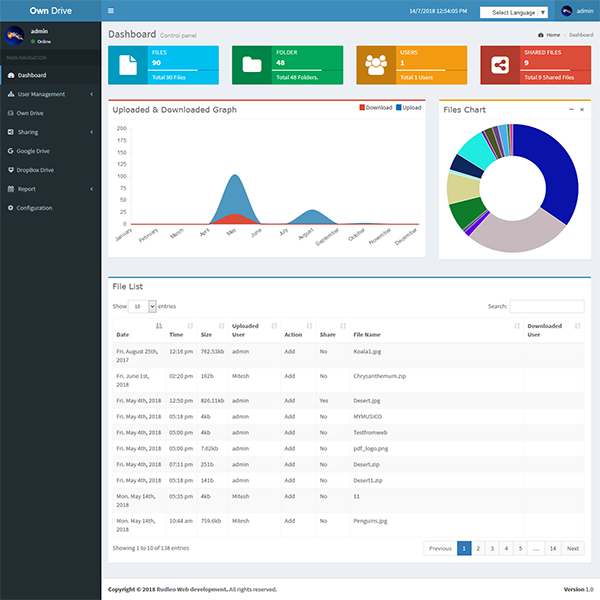Click the Users tile group icon
The image size is (600, 600).
pyautogui.click(x=376, y=65)
